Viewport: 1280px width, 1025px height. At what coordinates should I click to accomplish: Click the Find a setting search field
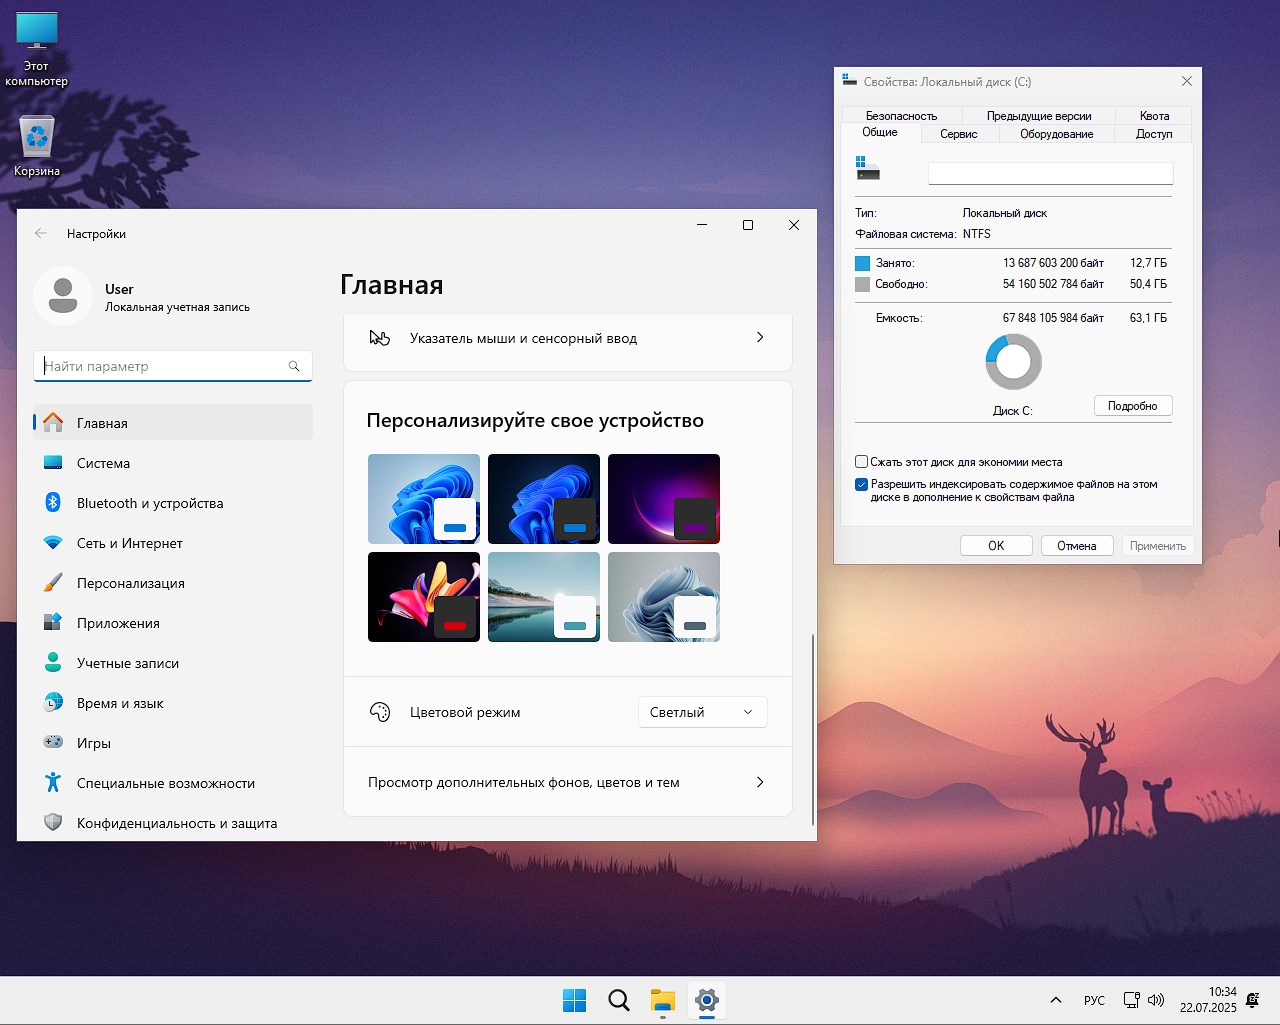click(x=165, y=366)
